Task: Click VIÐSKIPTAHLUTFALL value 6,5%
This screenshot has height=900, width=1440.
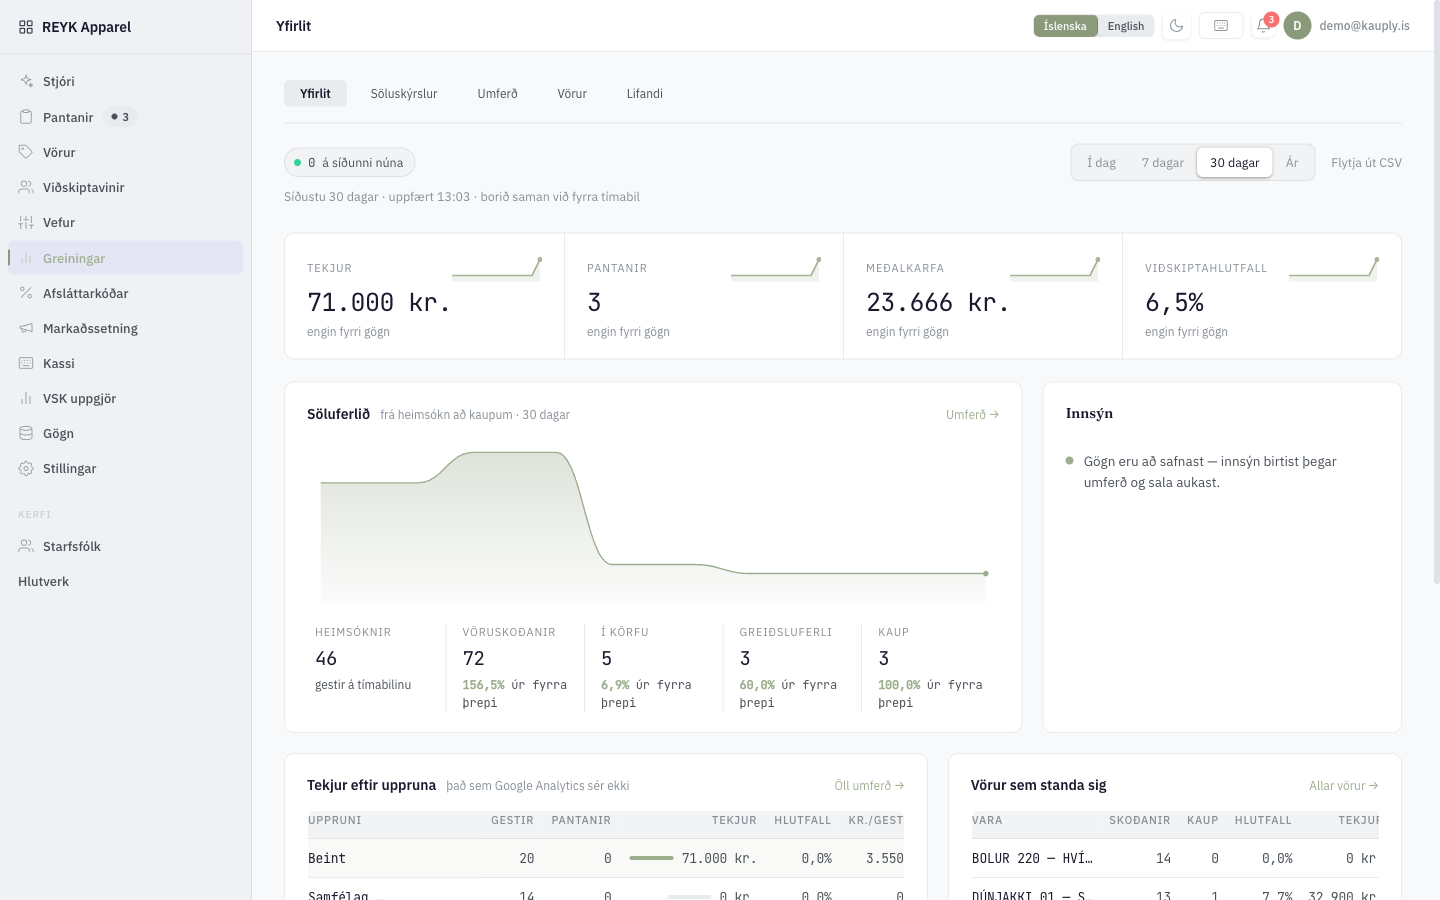Action: click(x=1174, y=302)
